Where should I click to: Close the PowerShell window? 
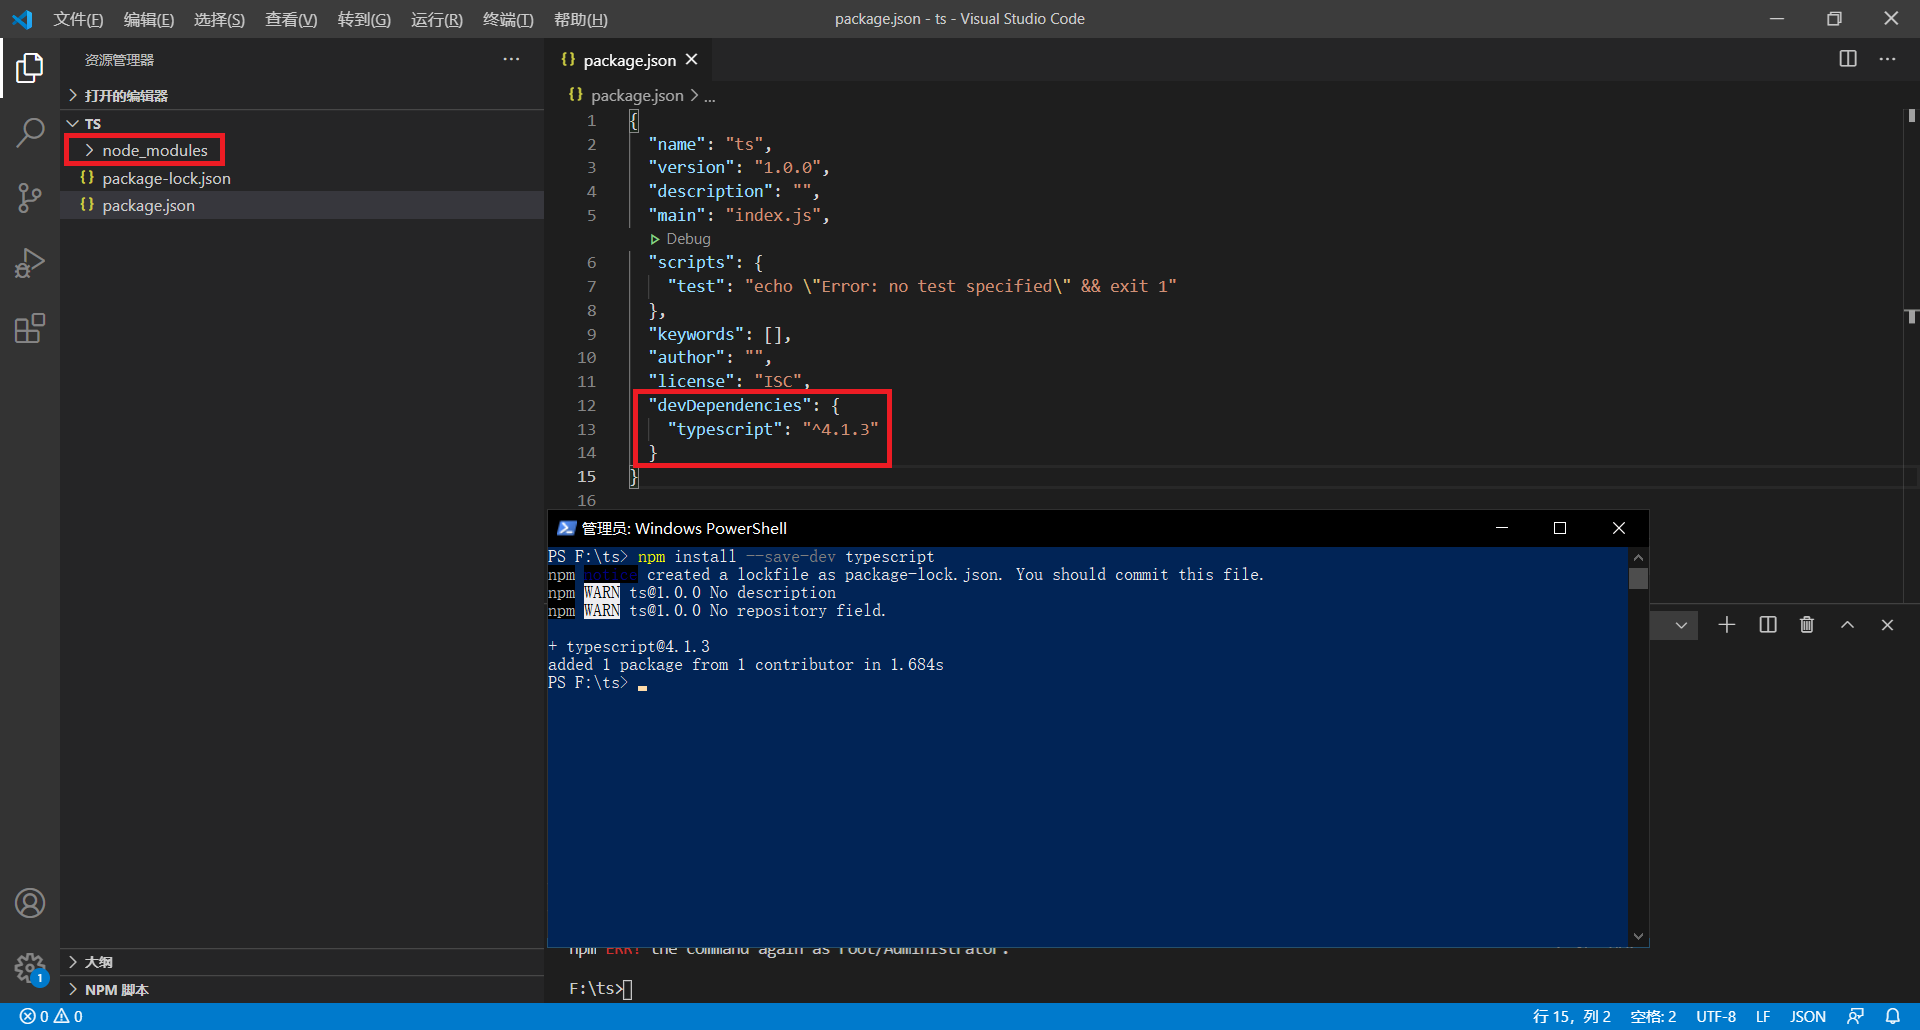tap(1619, 528)
